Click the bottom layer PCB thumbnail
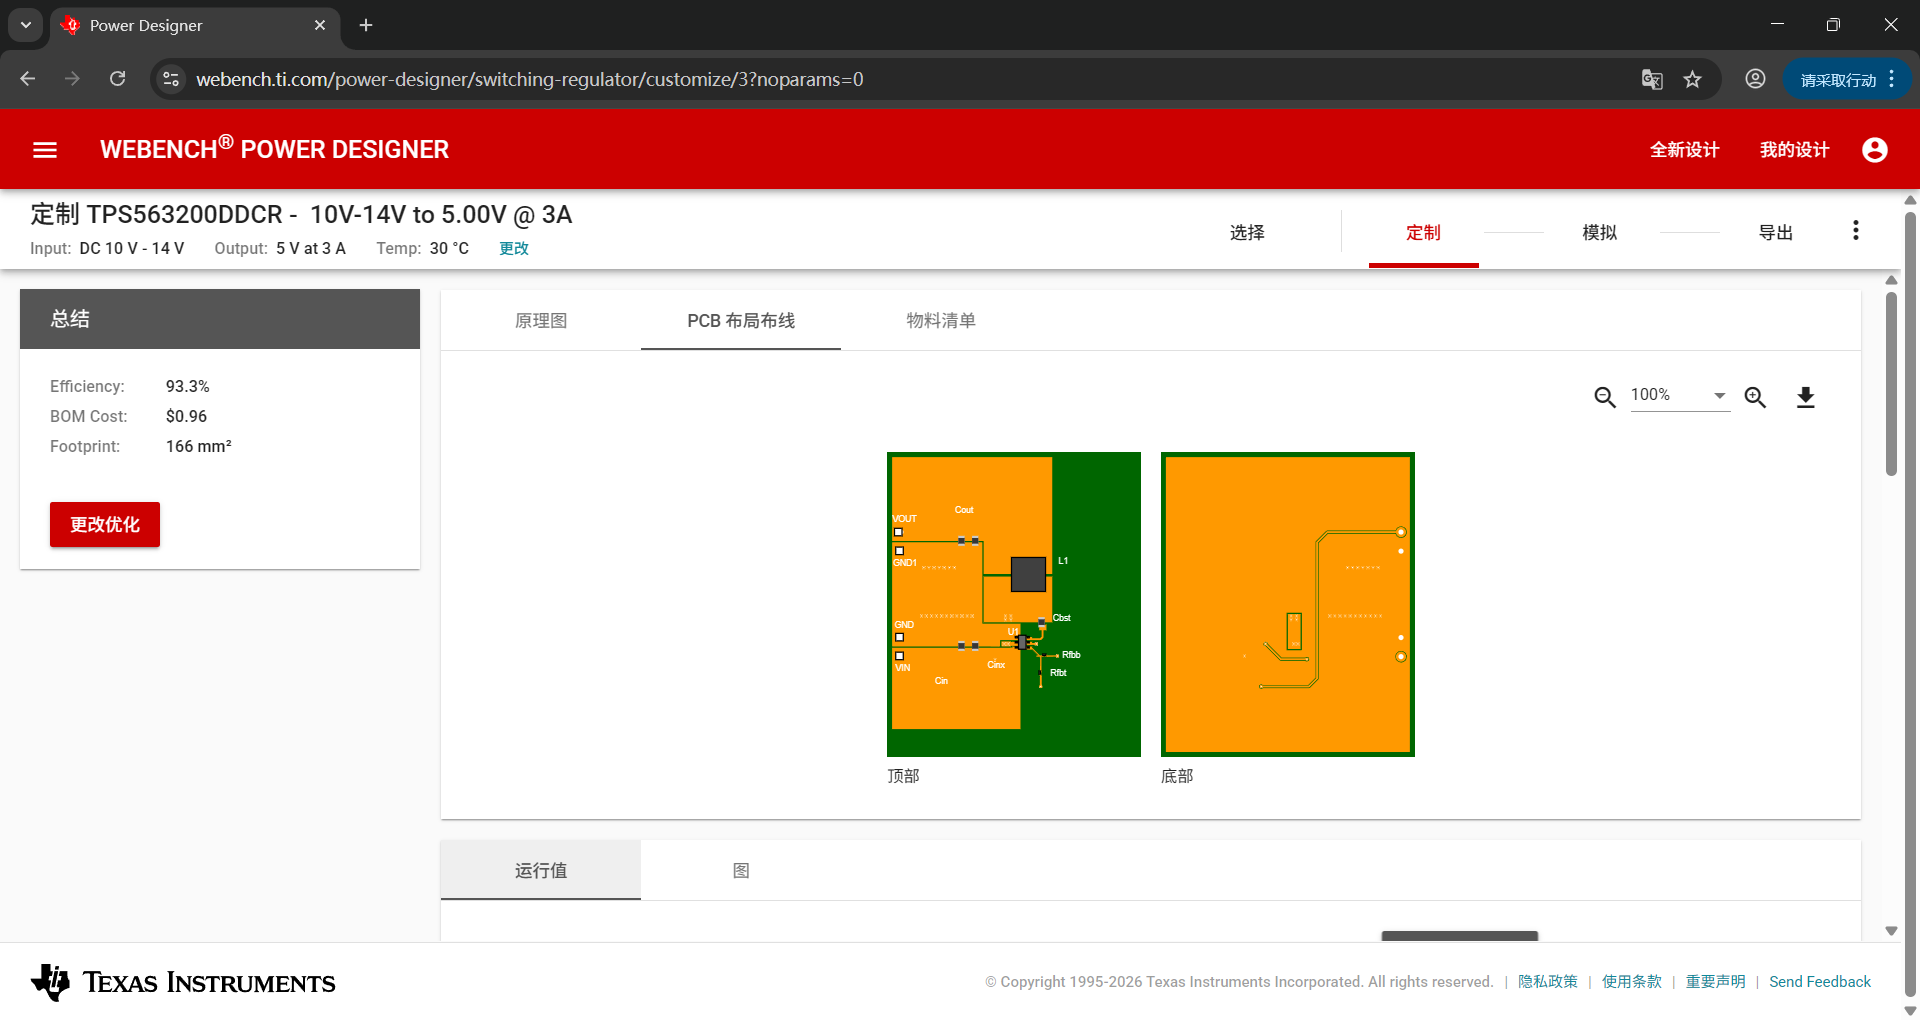The width and height of the screenshot is (1920, 1020). point(1288,604)
